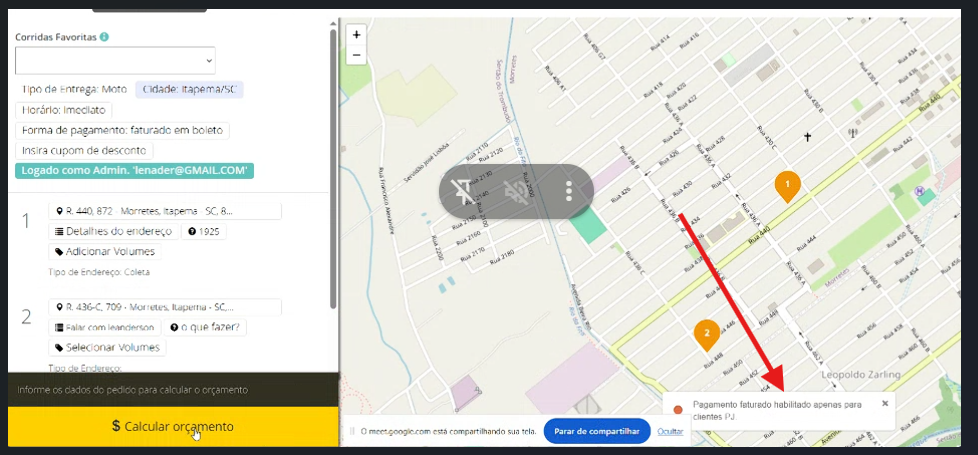Image resolution: width=978 pixels, height=455 pixels.
Task: Open Detalhes do endereço for stop 1
Action: [x=114, y=232]
